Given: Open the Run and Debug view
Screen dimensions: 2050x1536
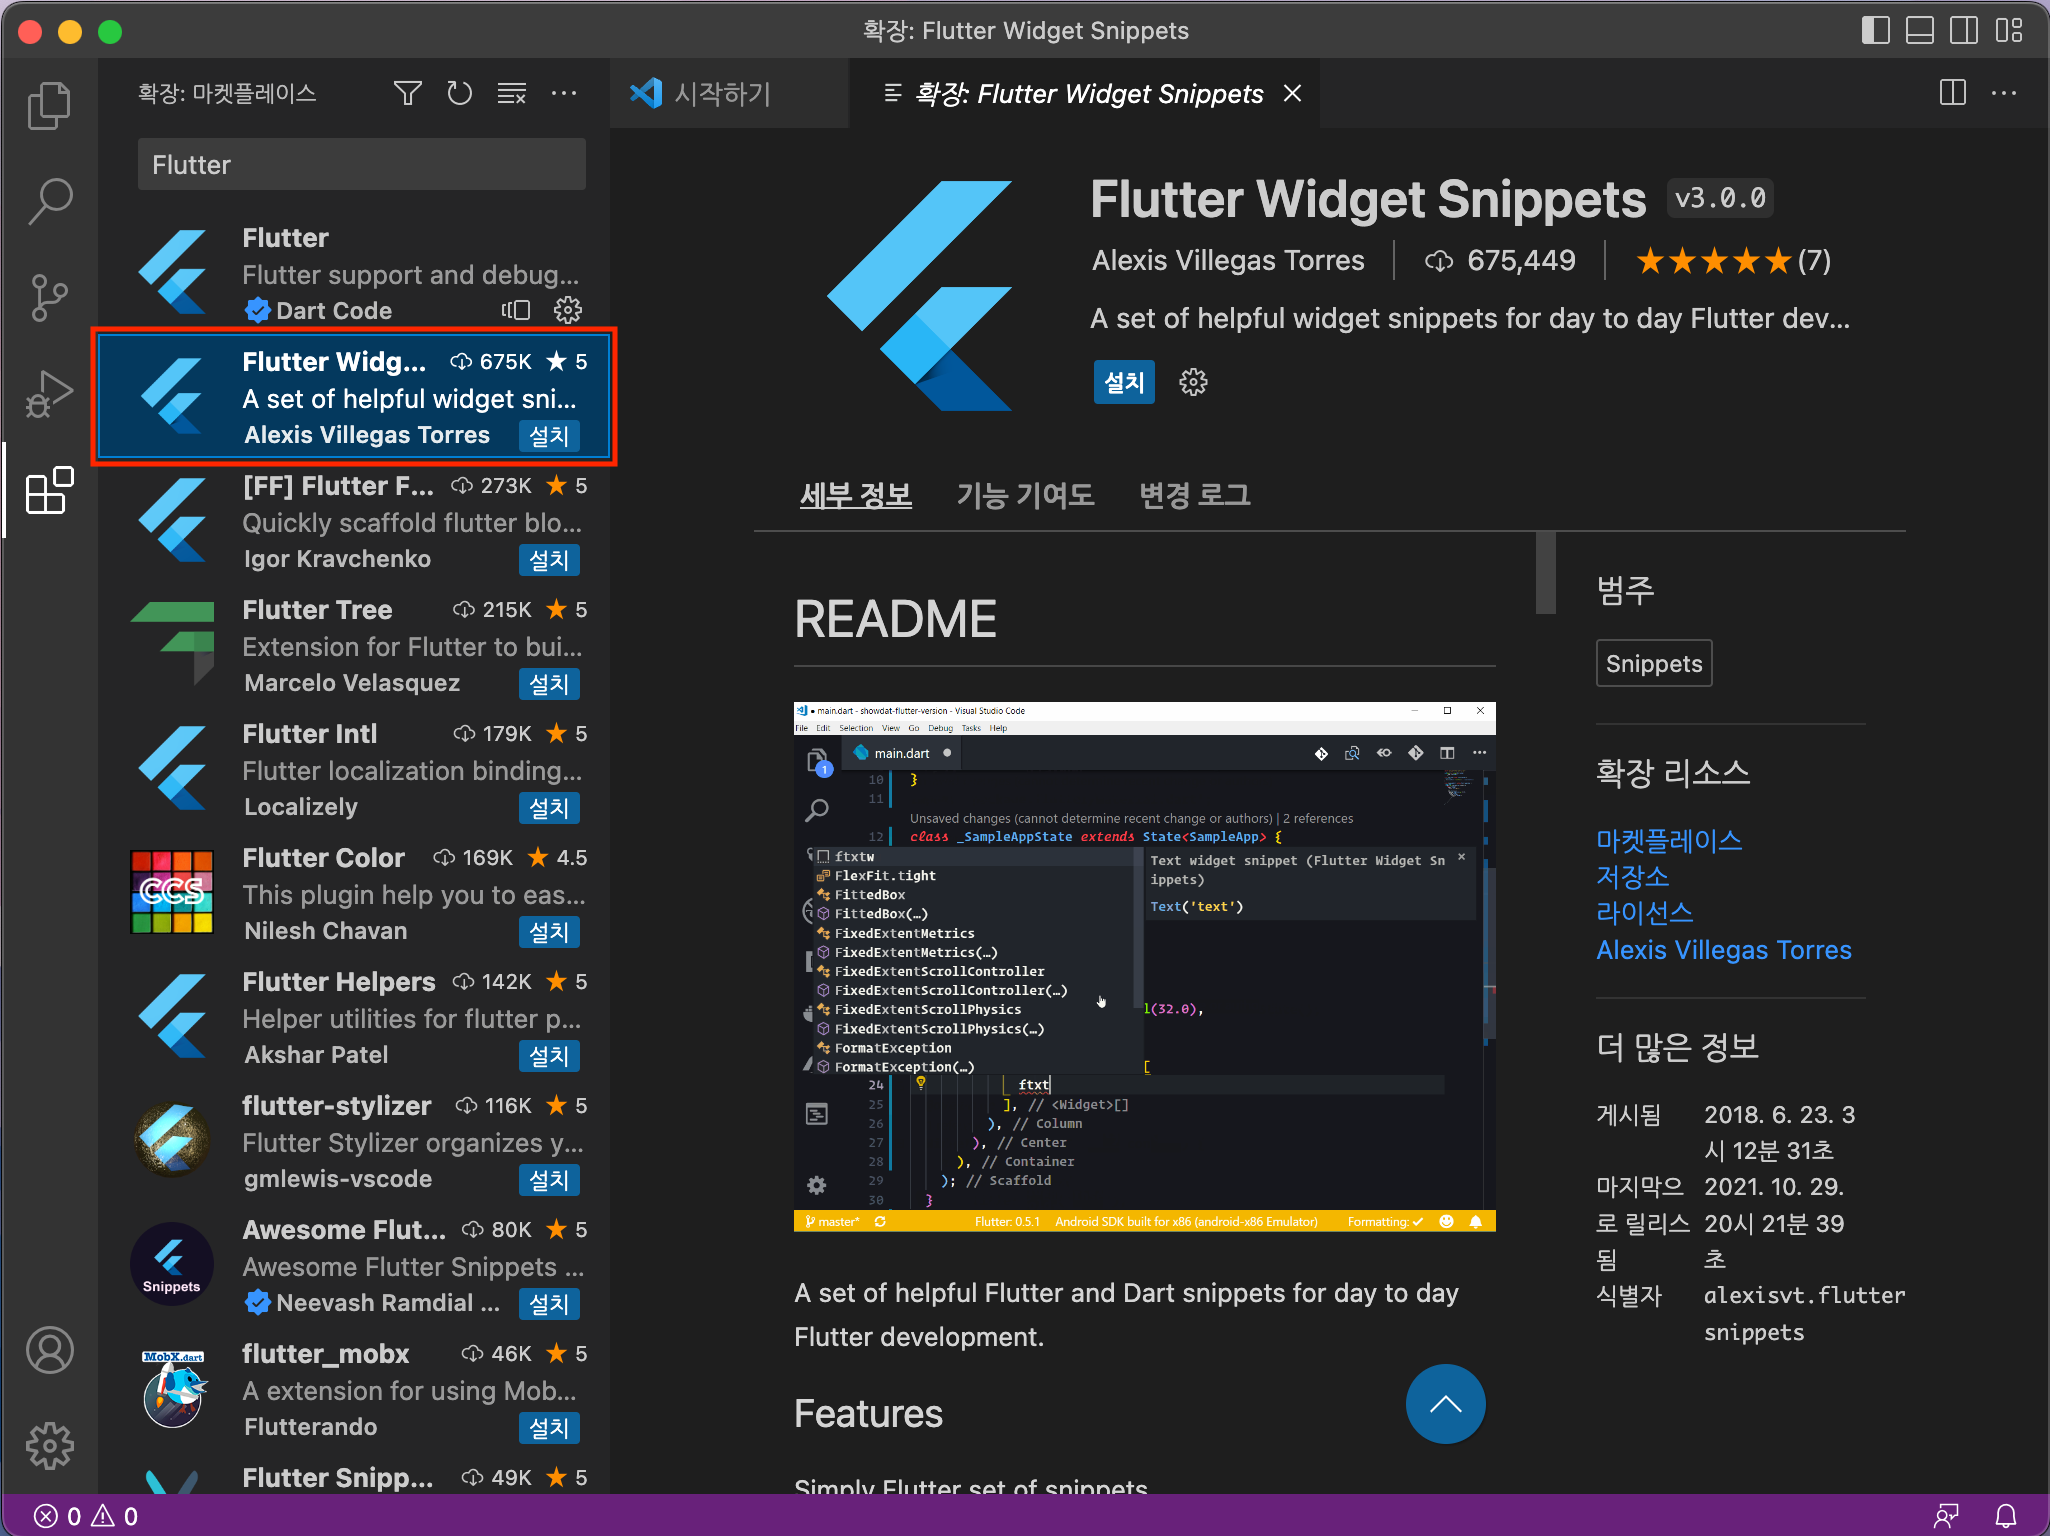Looking at the screenshot, I should (48, 394).
